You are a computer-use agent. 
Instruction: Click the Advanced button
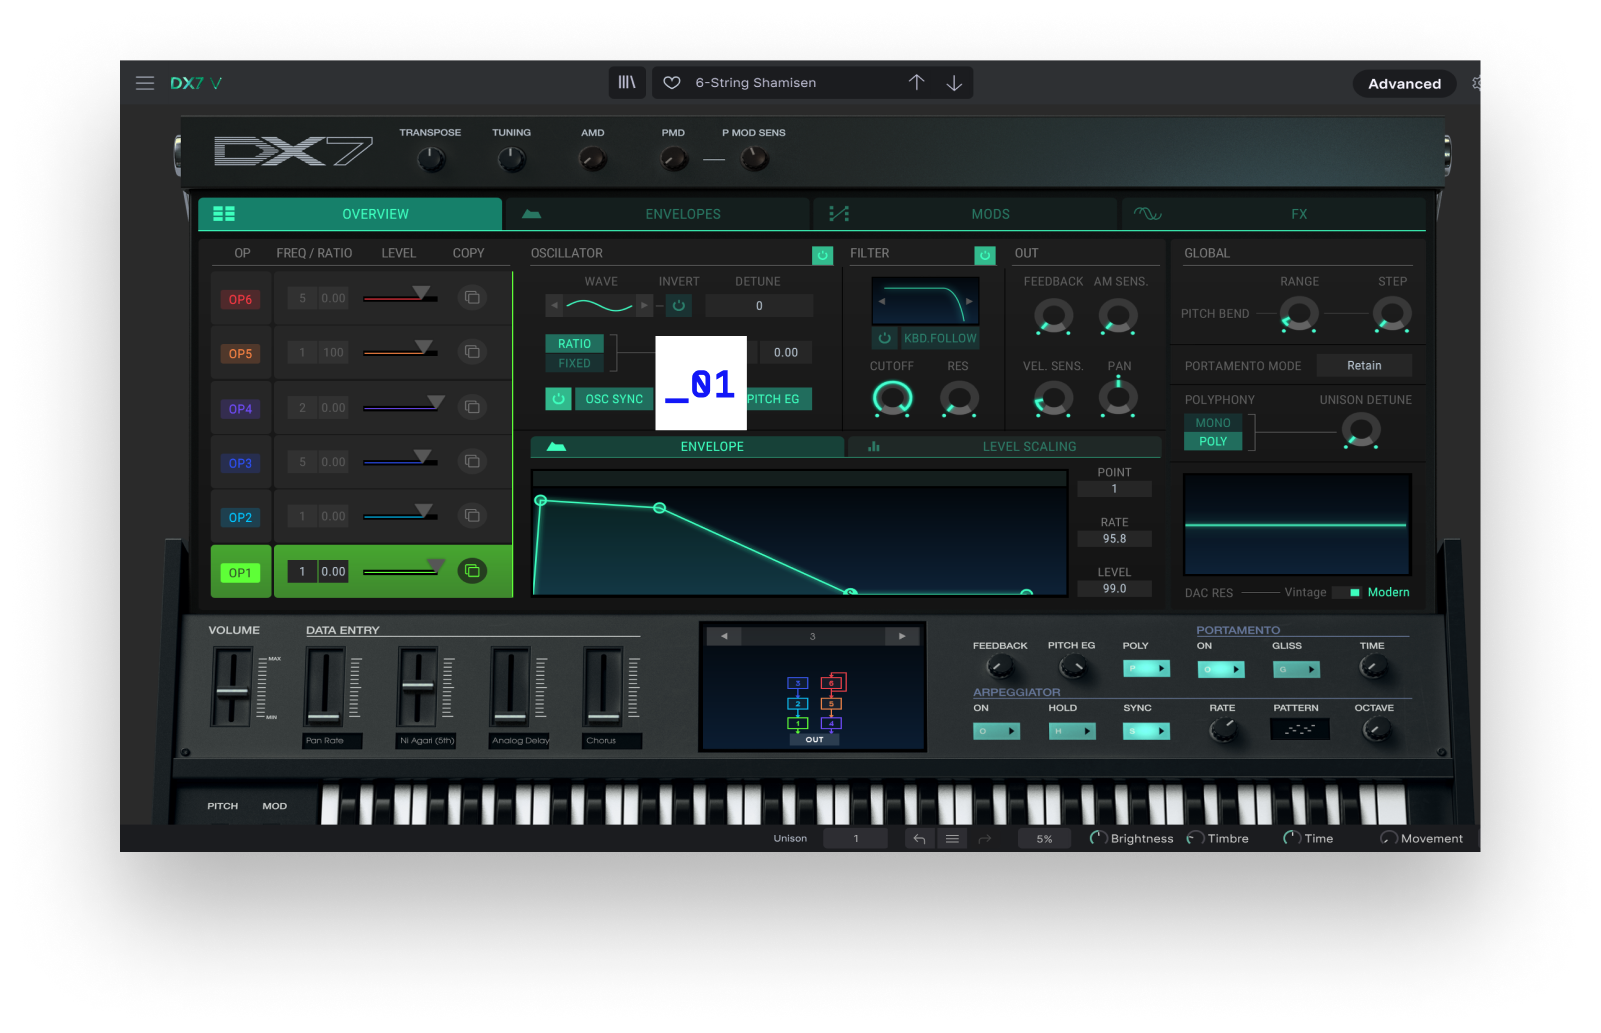[1404, 84]
